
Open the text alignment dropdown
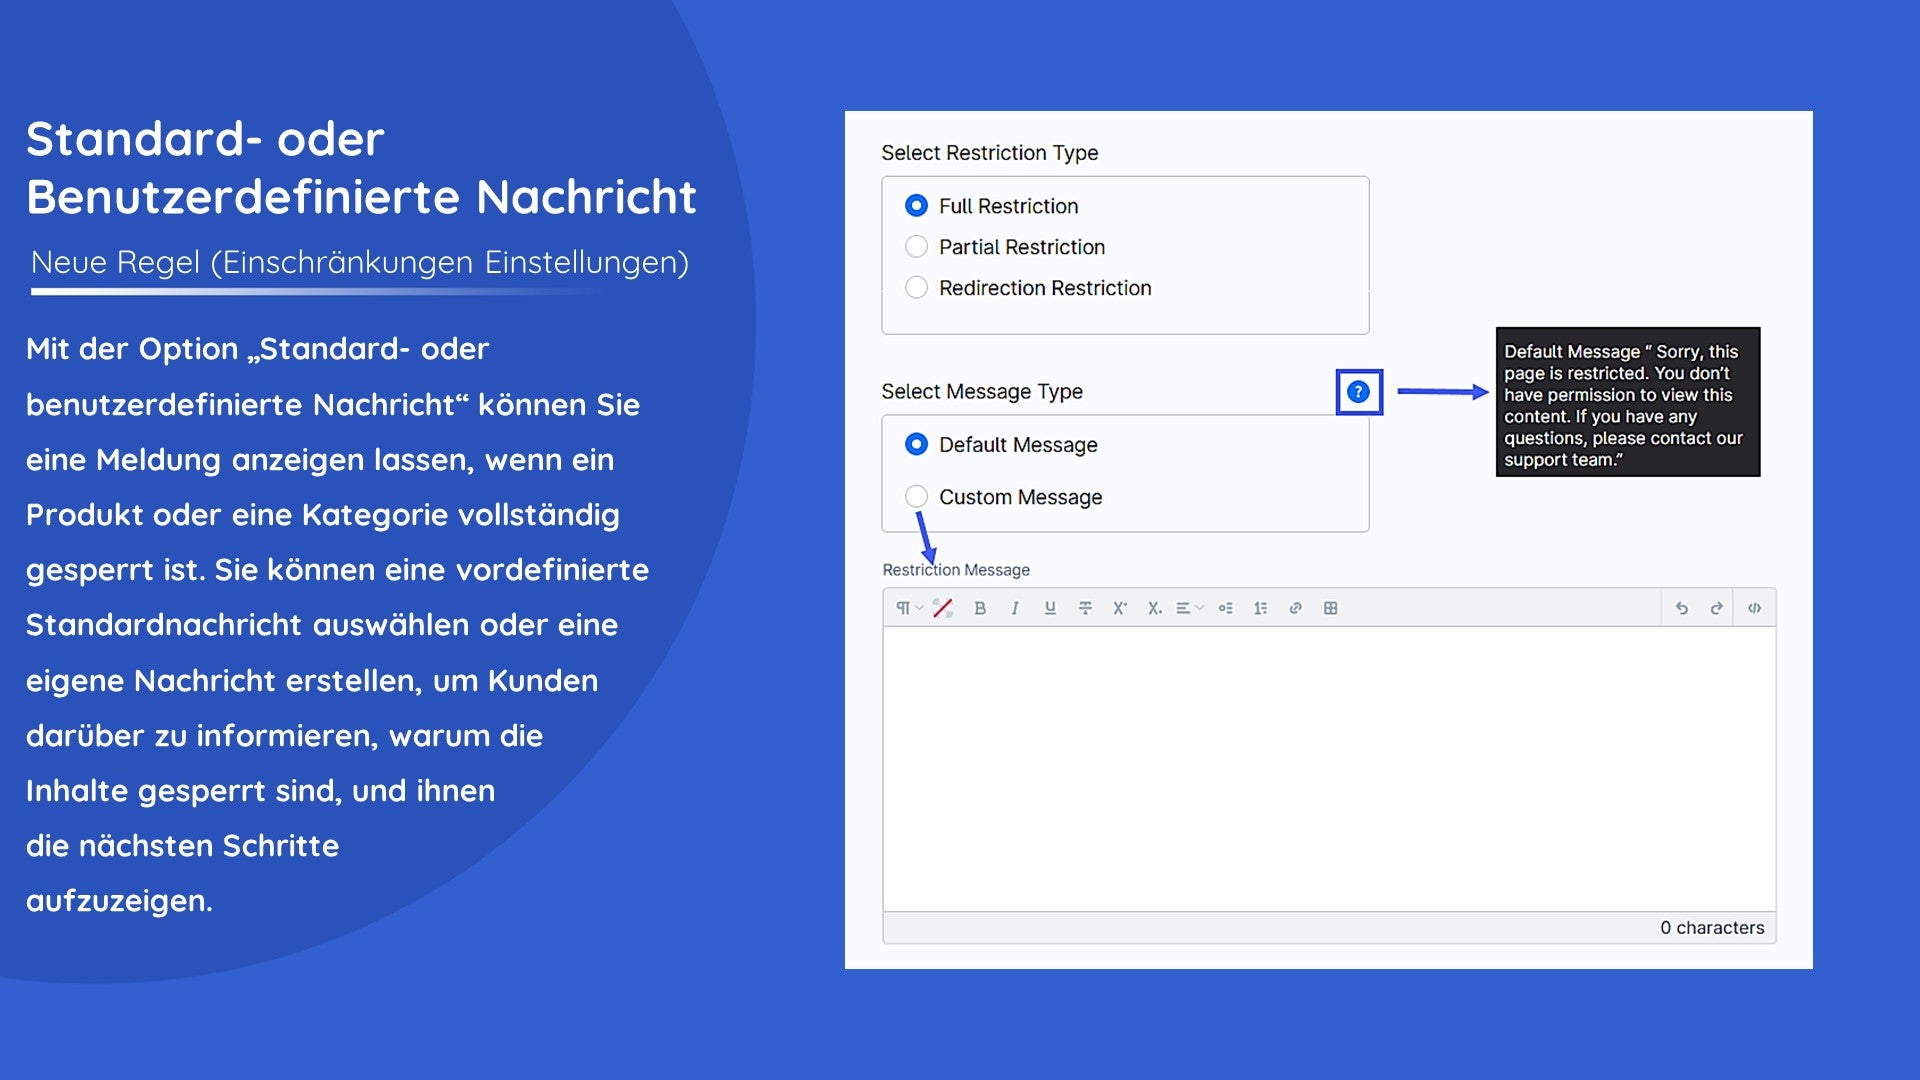pos(1189,608)
